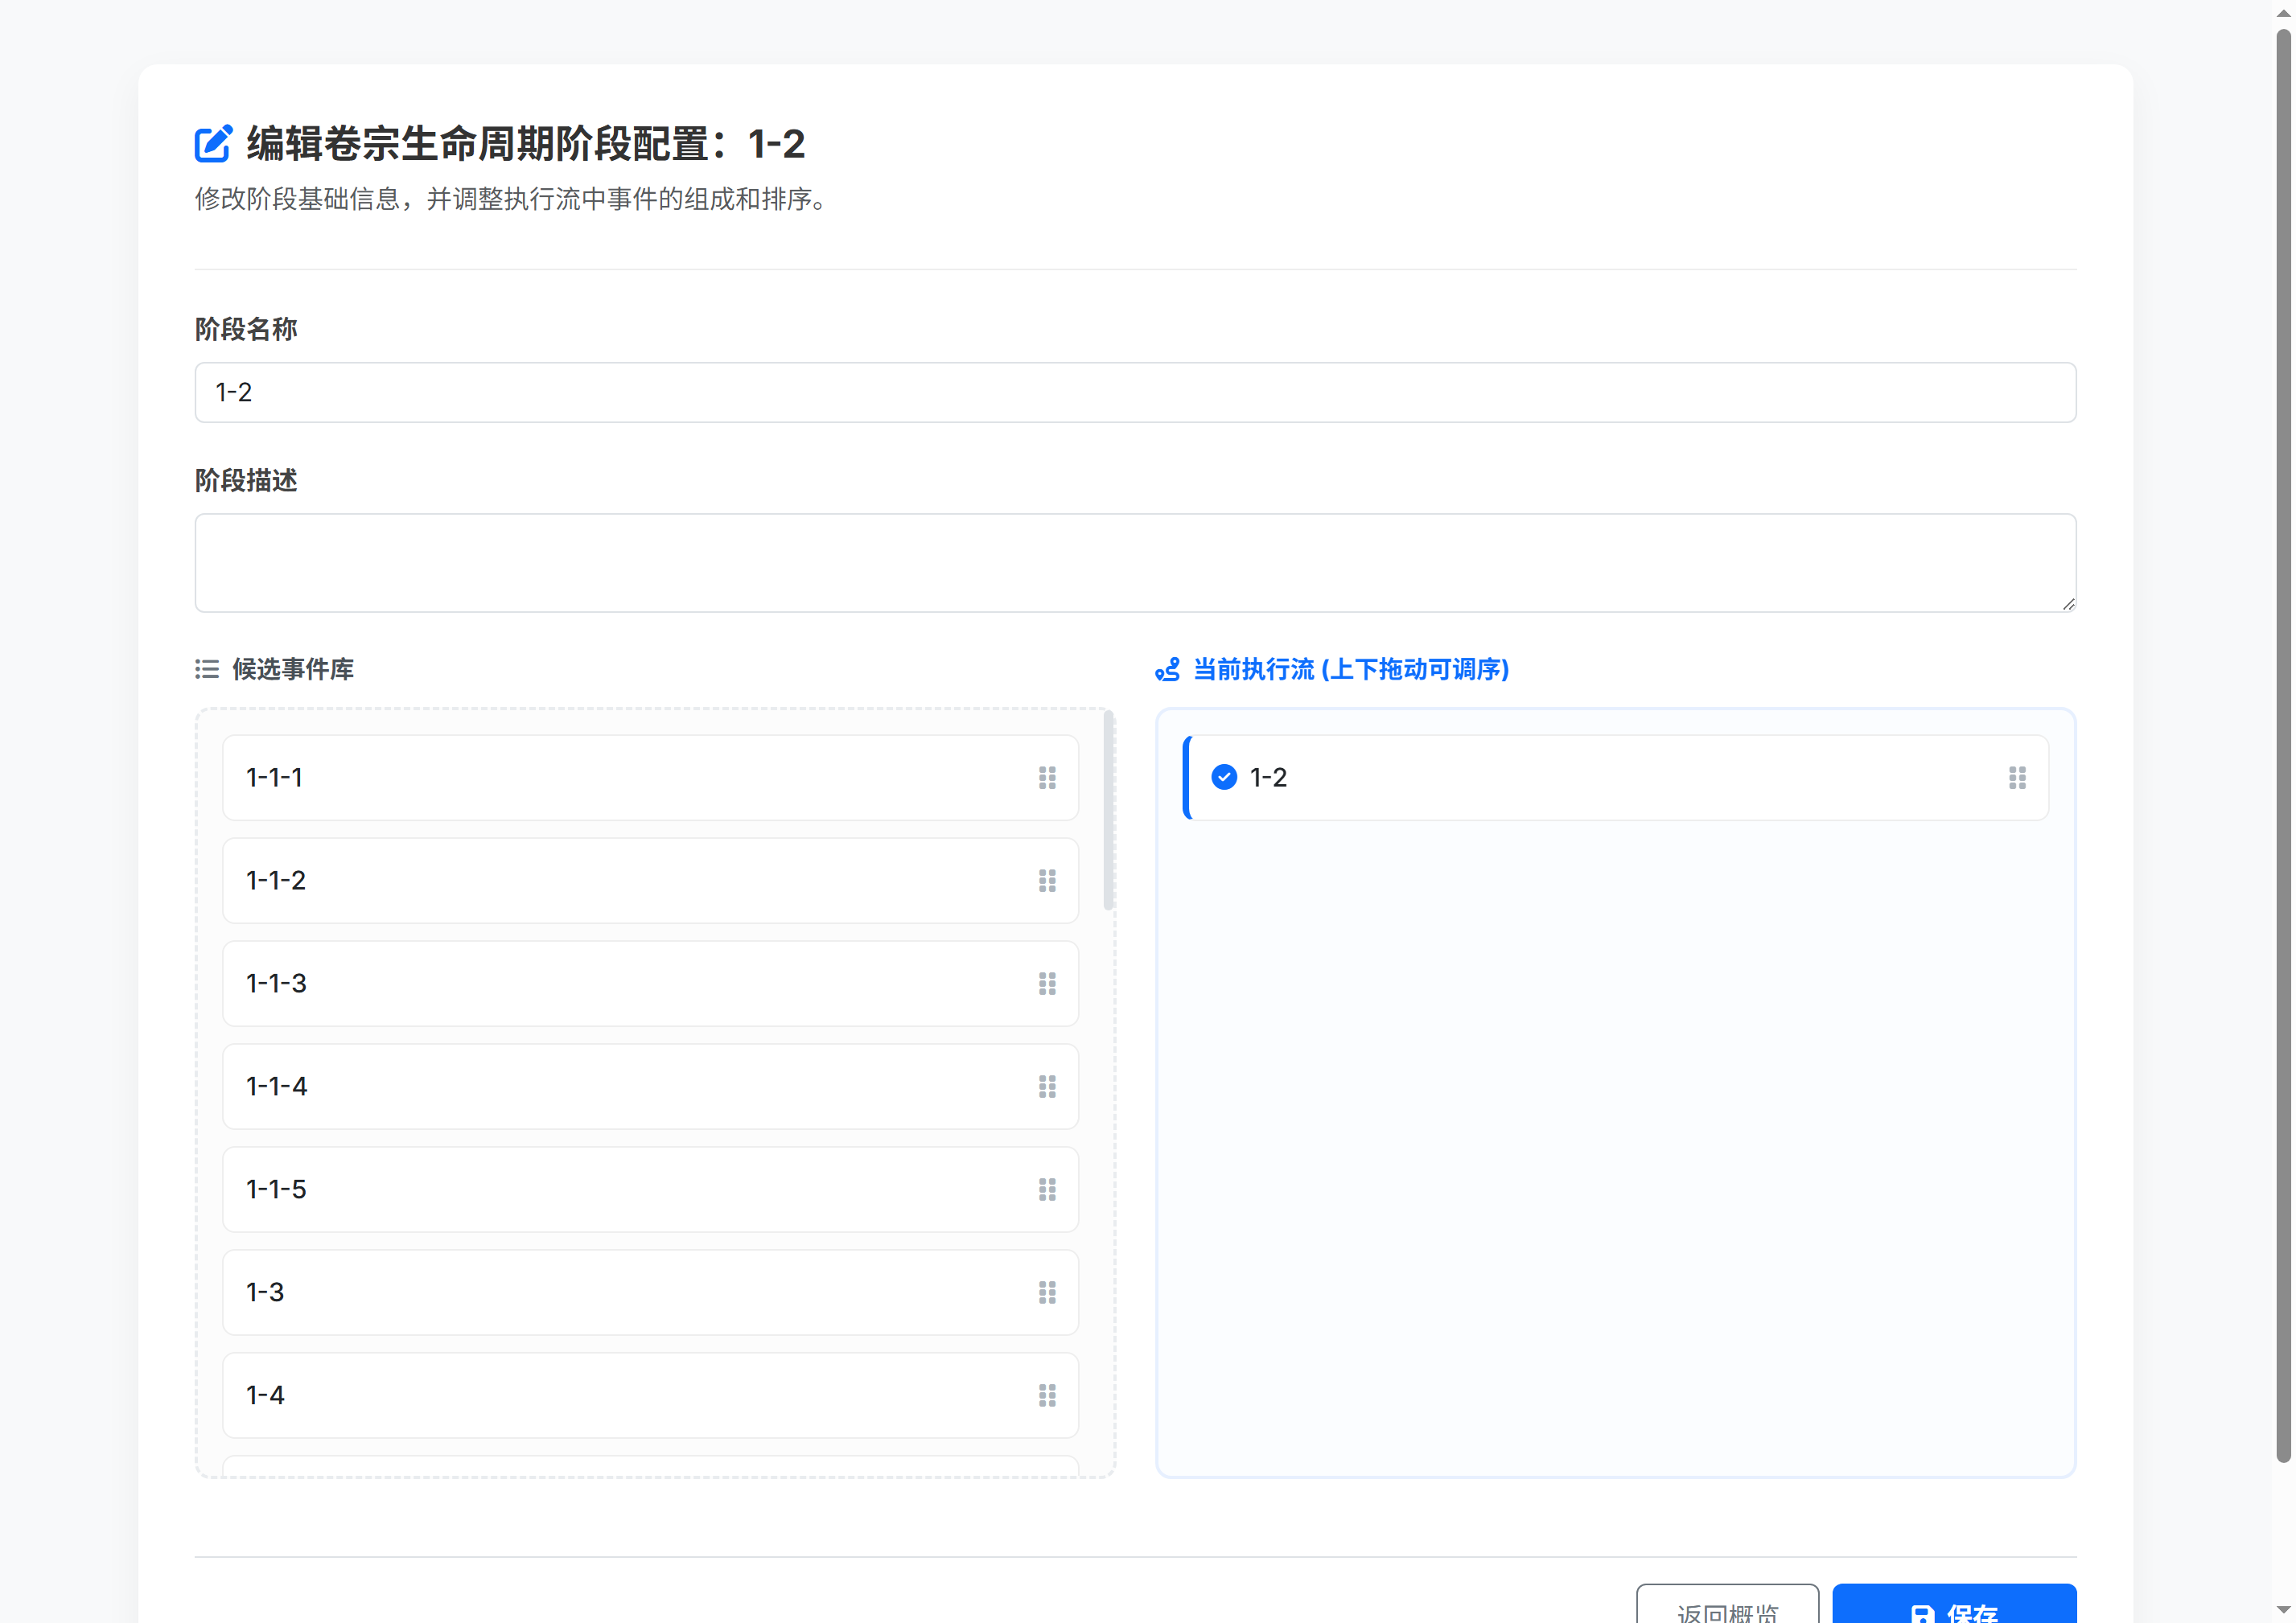Screen dimensions: 2296x1623
Task: Click the candidate event library list icon
Action: pyautogui.click(x=207, y=669)
